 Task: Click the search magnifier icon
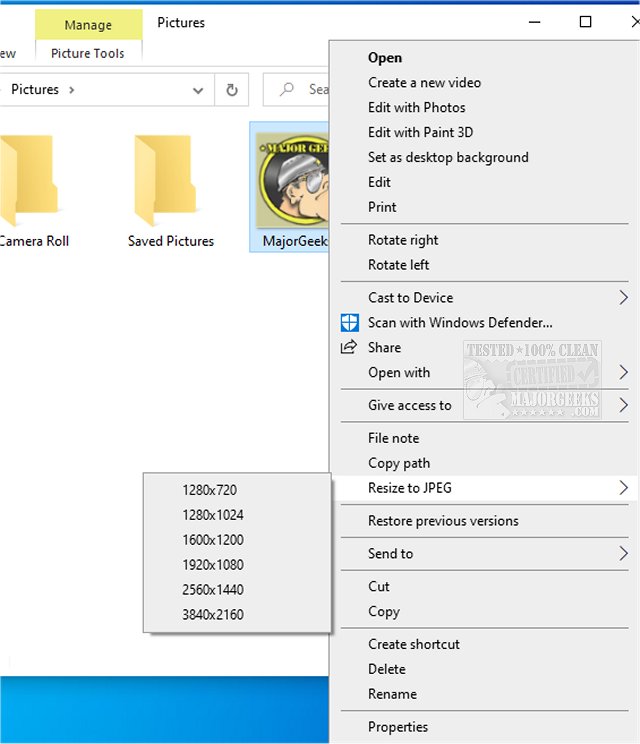tap(287, 89)
